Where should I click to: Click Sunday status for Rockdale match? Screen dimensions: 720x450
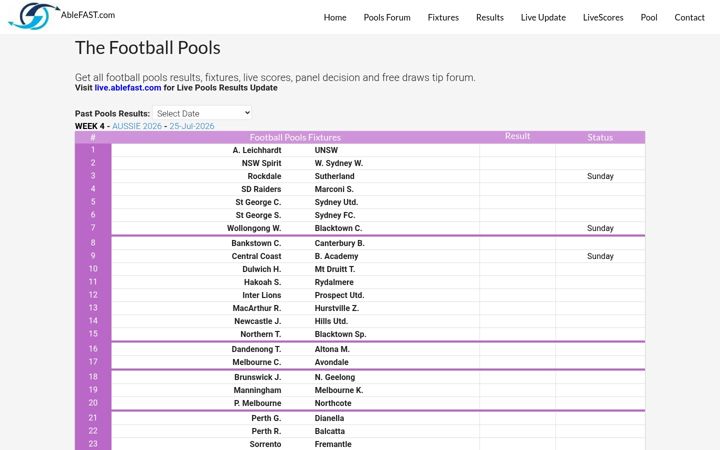tap(600, 176)
